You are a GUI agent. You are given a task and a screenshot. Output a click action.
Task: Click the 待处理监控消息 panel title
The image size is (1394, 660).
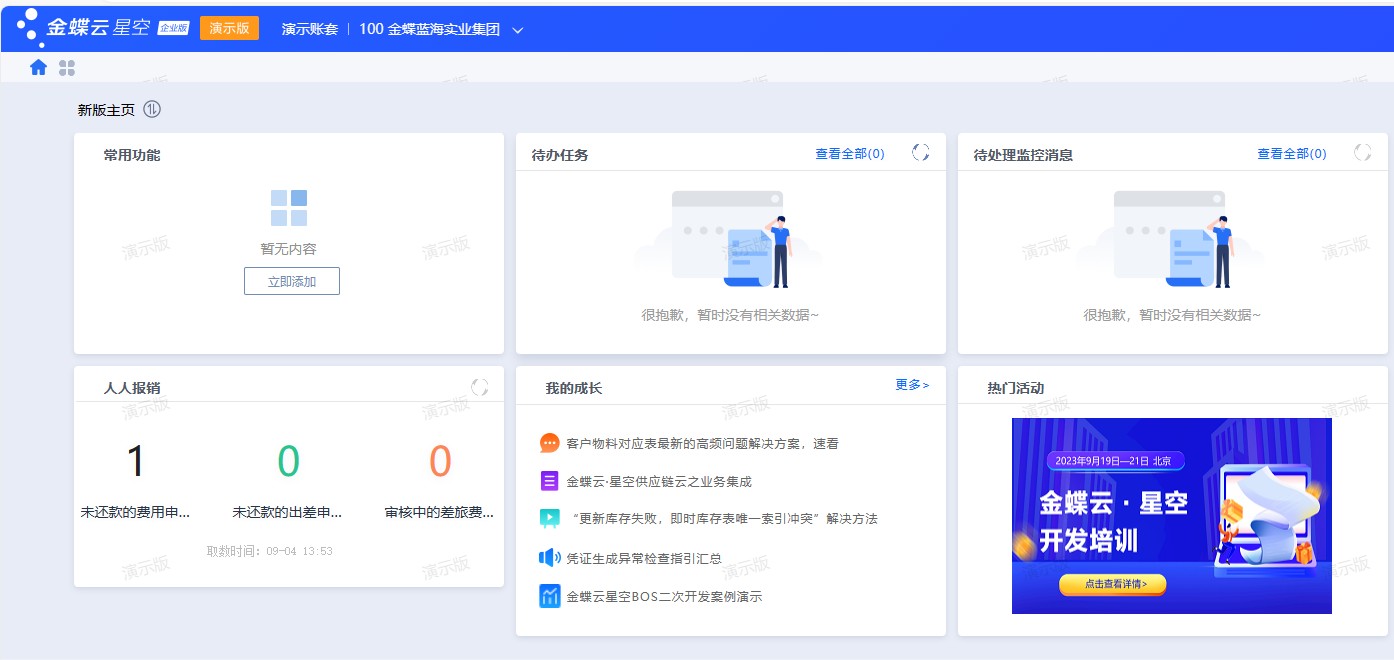(1024, 155)
